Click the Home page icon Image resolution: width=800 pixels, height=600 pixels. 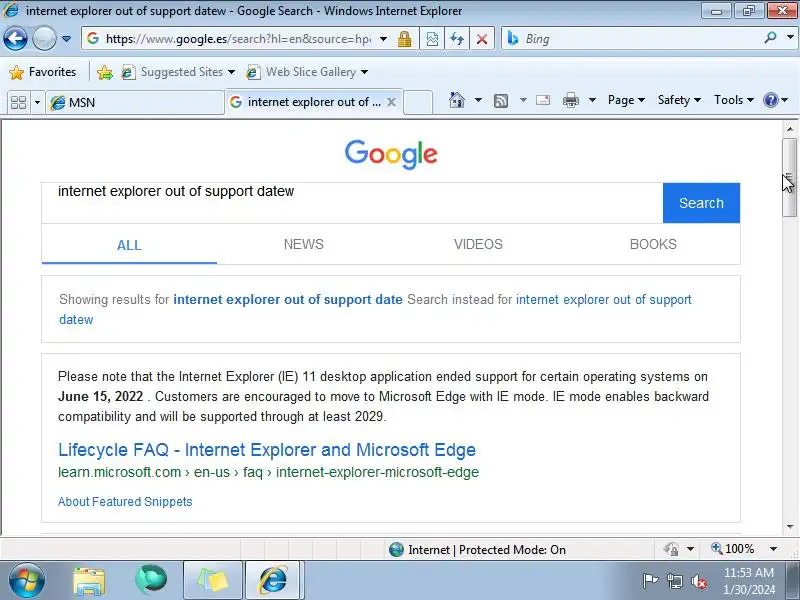click(457, 100)
